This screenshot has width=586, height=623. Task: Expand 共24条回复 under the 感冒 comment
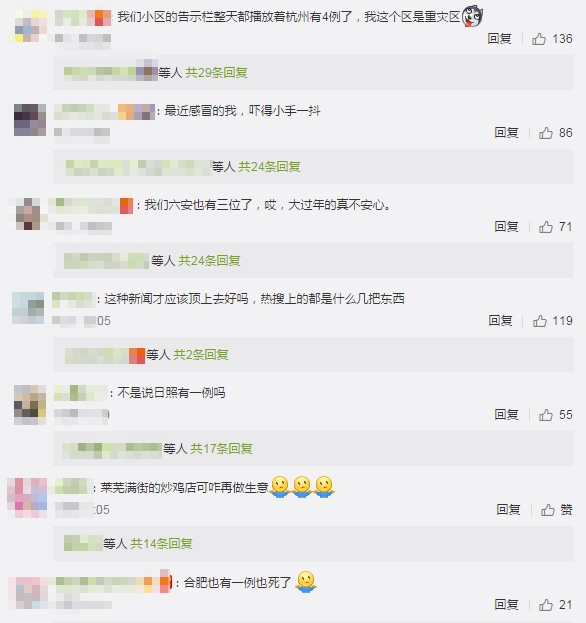pos(269,166)
